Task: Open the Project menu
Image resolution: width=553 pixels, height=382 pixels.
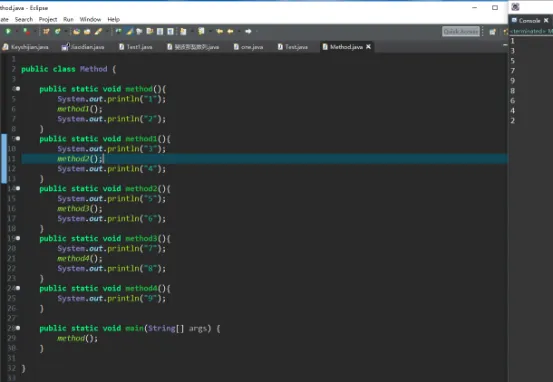Action: 48,19
